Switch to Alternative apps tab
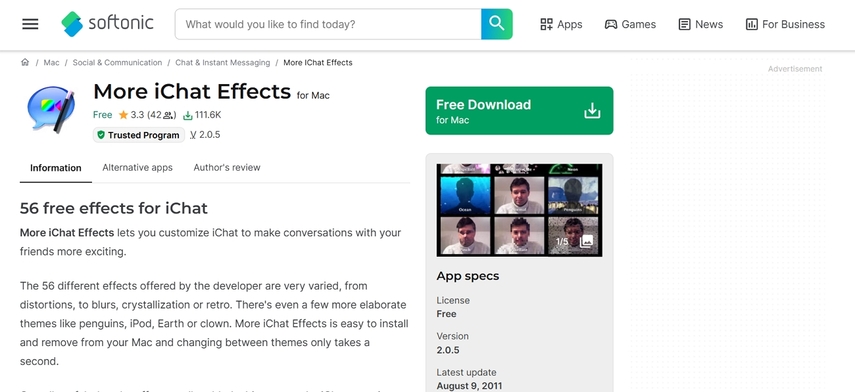This screenshot has width=855, height=392. coord(137,167)
